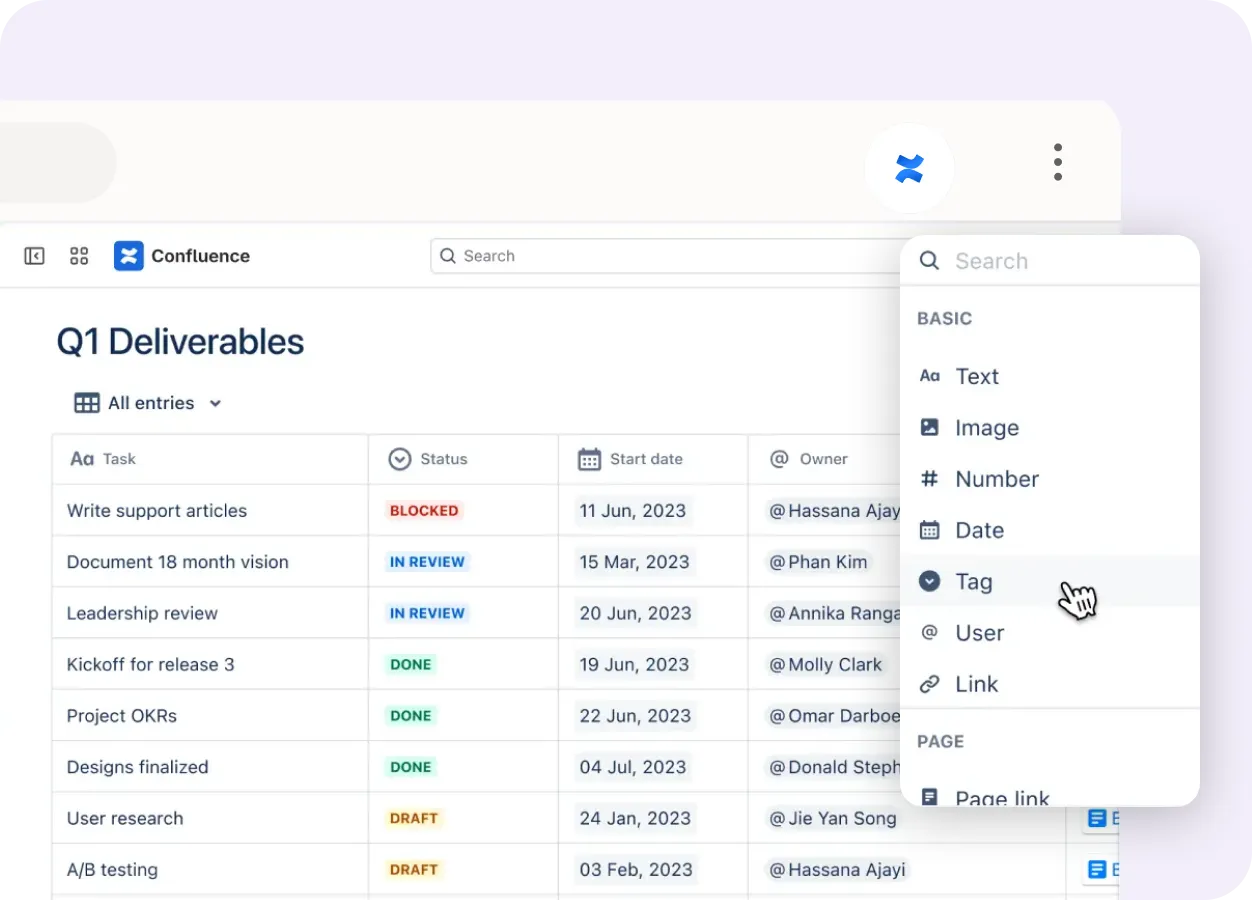Screen dimensions: 1252x900
Task: Click the @ icon beside User
Action: [x=929, y=633]
